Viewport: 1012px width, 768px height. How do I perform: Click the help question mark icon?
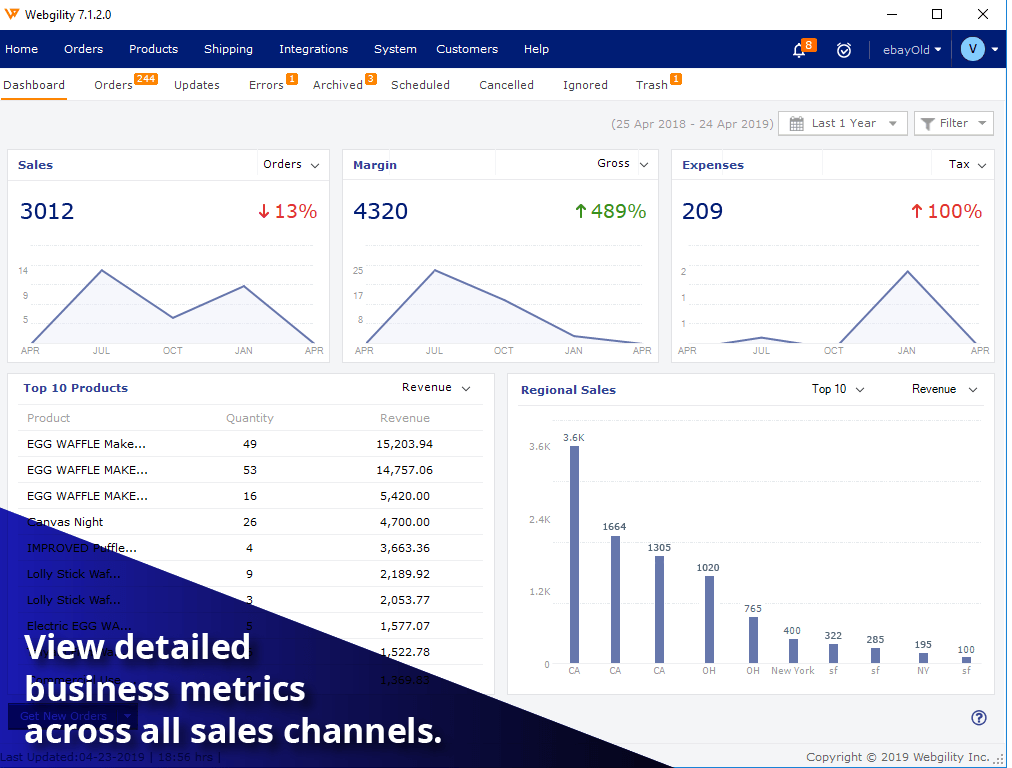978,717
